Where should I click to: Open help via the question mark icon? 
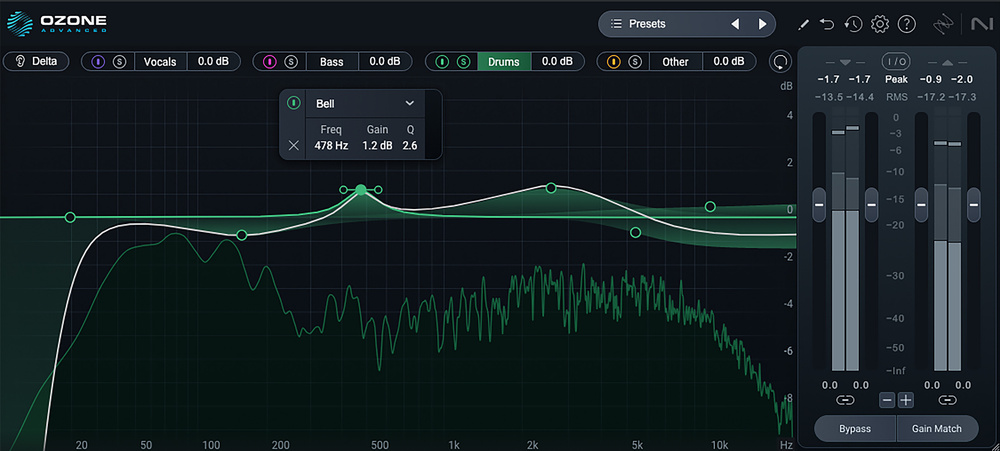pos(907,23)
